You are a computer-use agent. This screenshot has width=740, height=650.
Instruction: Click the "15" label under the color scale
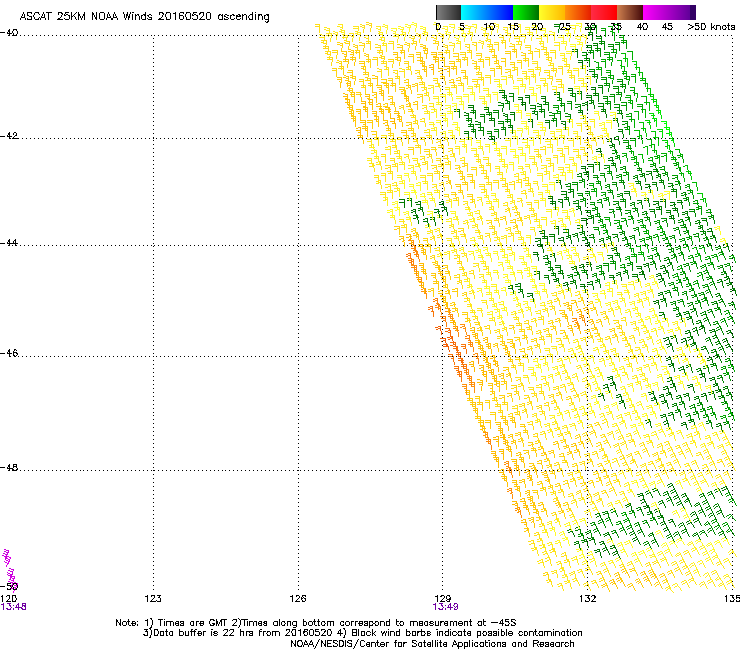pyautogui.click(x=513, y=27)
